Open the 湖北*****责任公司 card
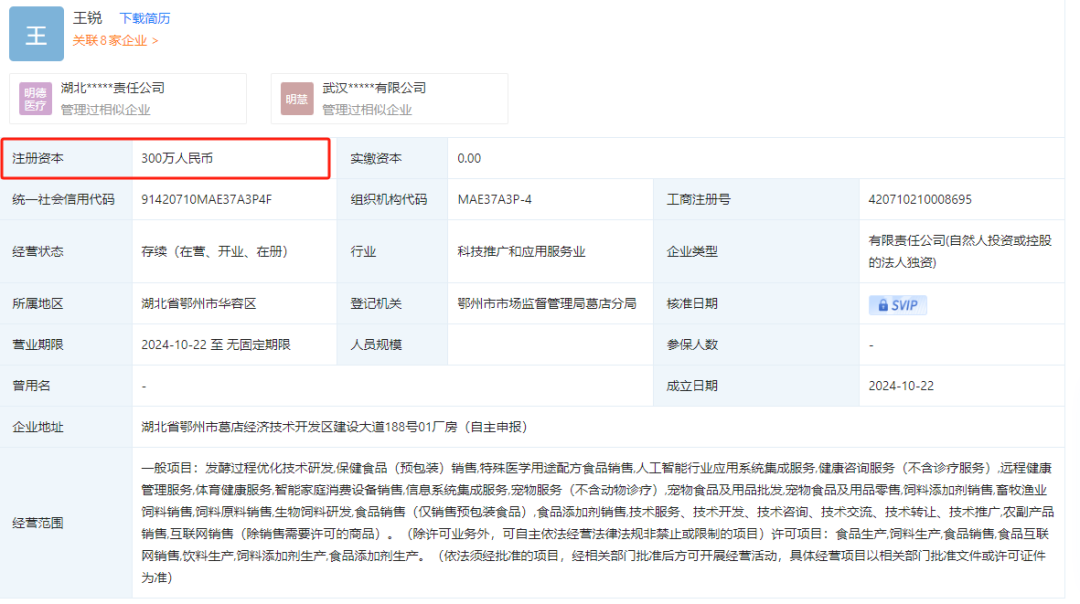 pyautogui.click(x=128, y=98)
